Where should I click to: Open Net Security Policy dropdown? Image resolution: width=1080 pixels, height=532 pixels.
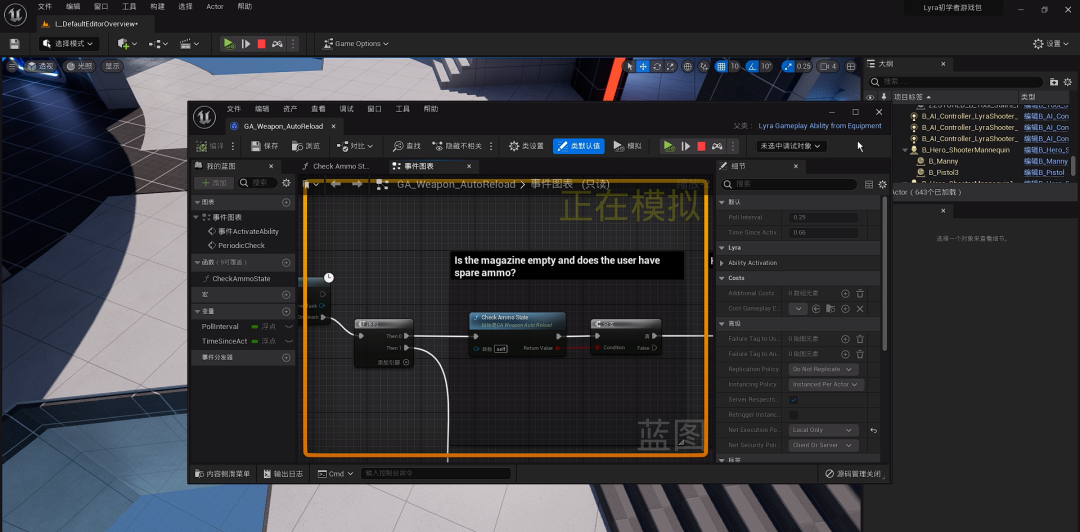coord(823,445)
